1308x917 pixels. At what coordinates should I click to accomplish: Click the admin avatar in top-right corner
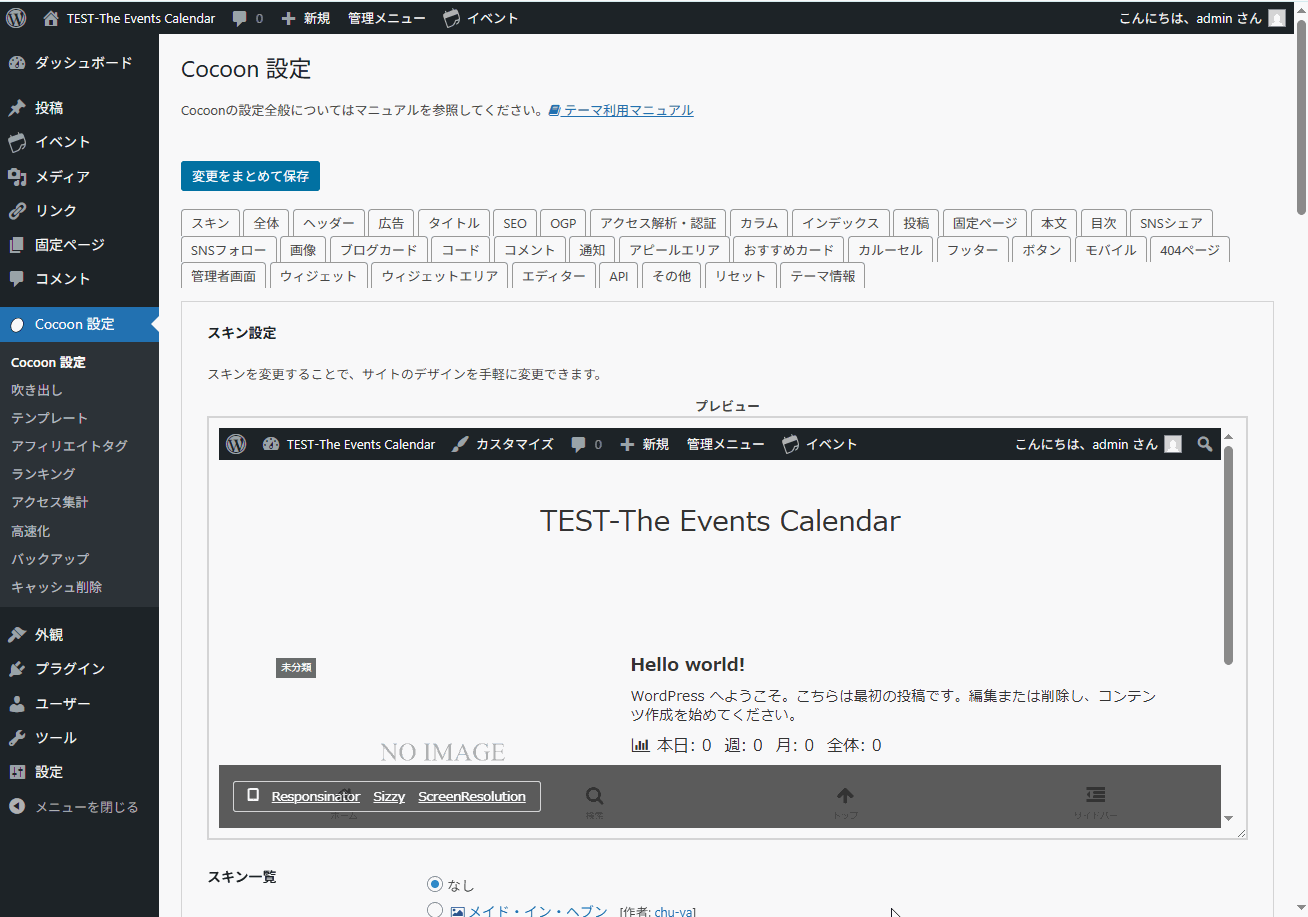[1277, 18]
